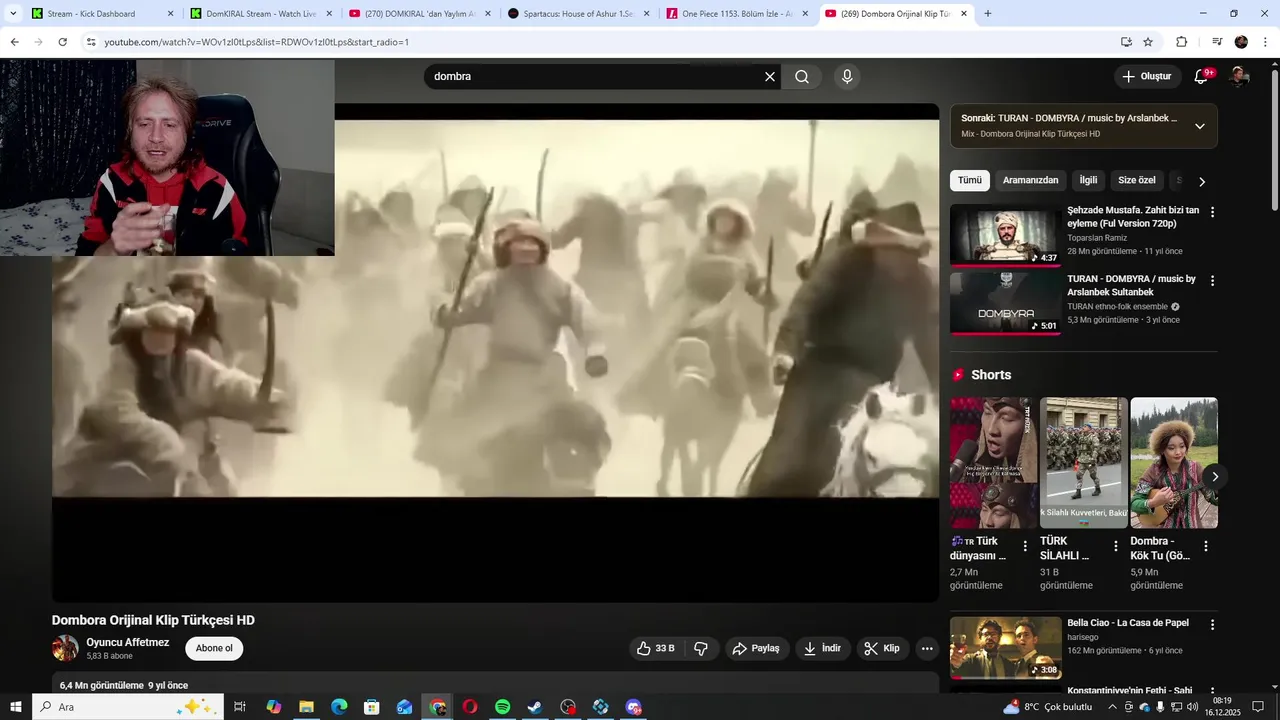This screenshot has height=720, width=1280.
Task: Select the Tümü filter chip
Action: coord(970,180)
